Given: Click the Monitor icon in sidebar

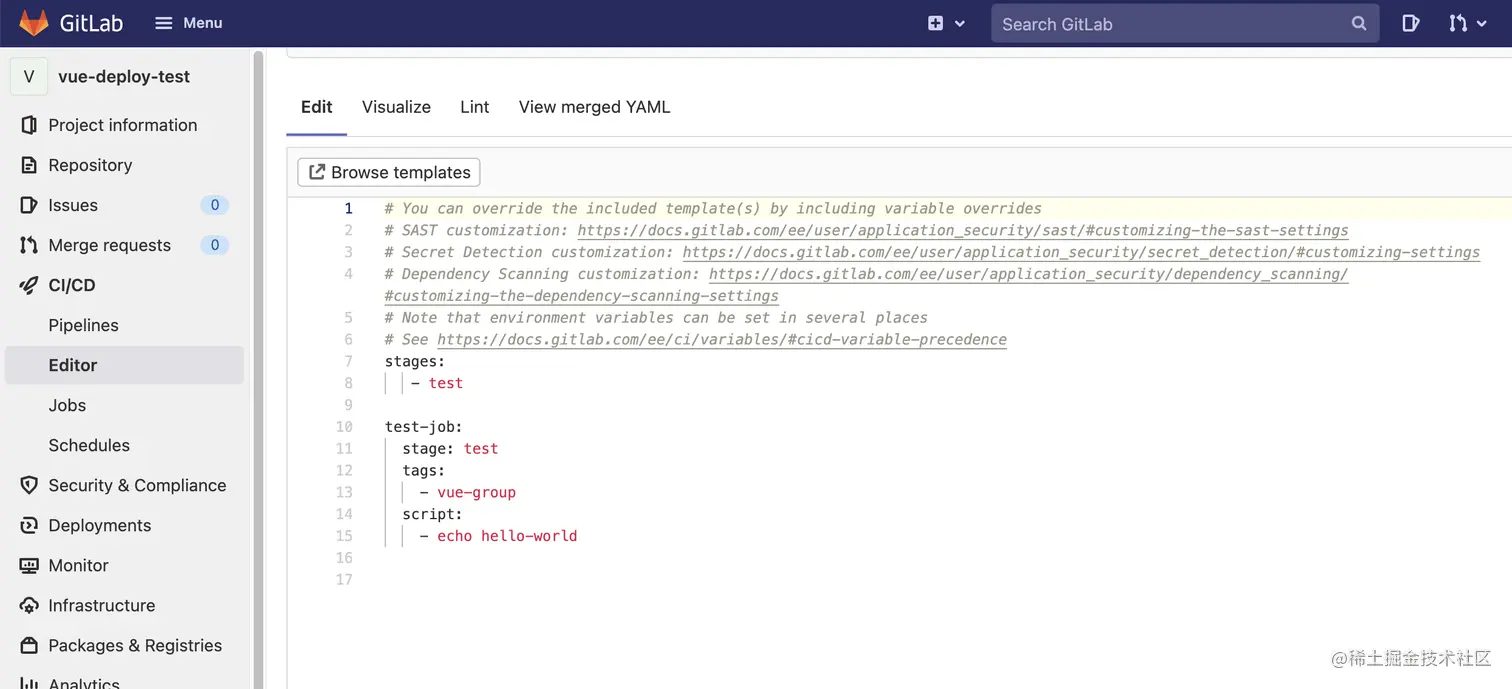Looking at the screenshot, I should 29,565.
